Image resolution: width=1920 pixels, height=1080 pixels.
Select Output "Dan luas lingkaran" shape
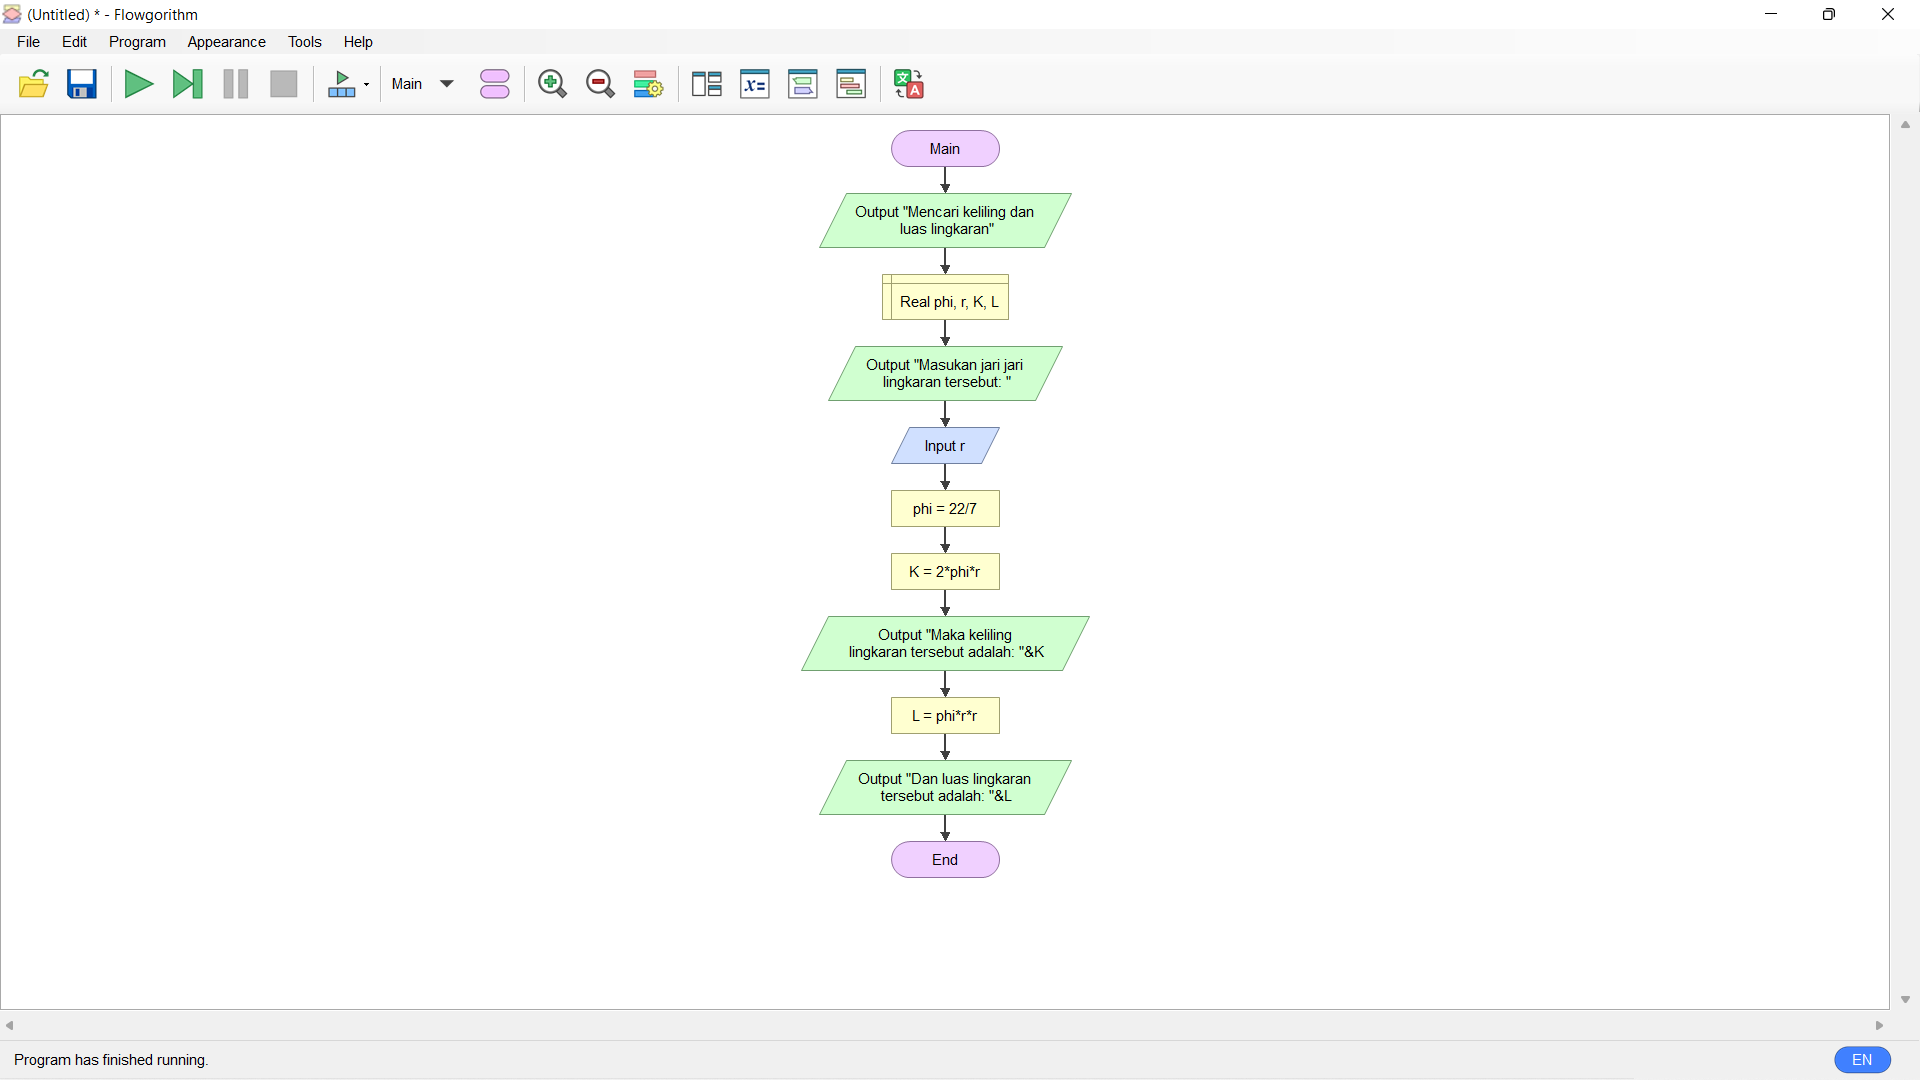945,788
